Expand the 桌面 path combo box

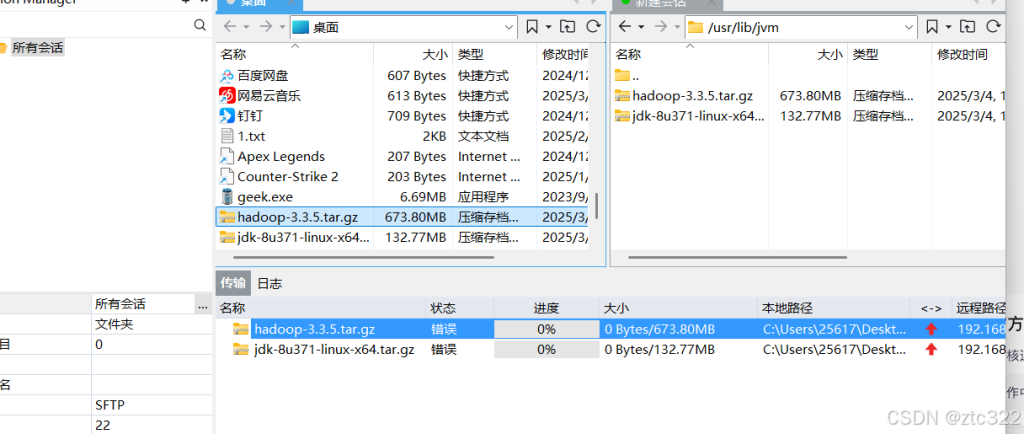click(x=509, y=27)
